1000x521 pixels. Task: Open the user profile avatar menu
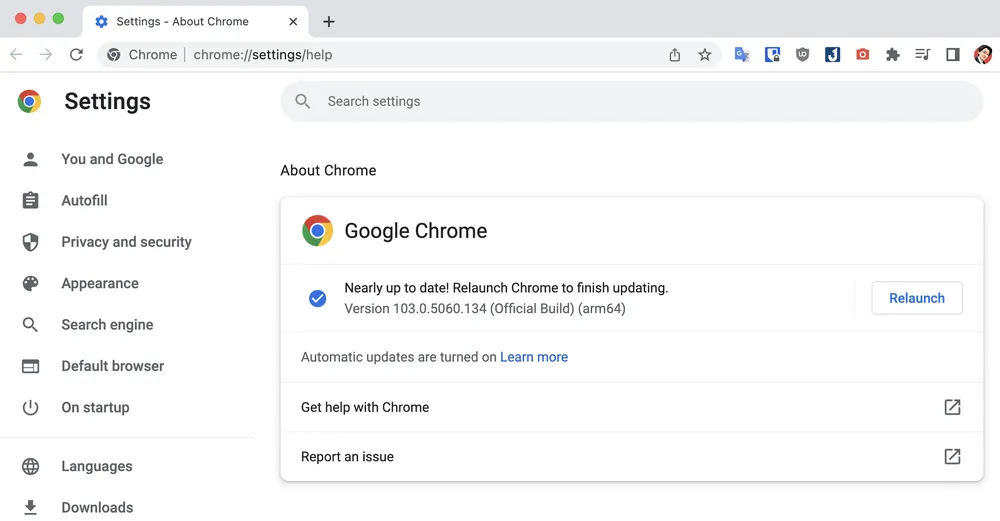coord(983,55)
